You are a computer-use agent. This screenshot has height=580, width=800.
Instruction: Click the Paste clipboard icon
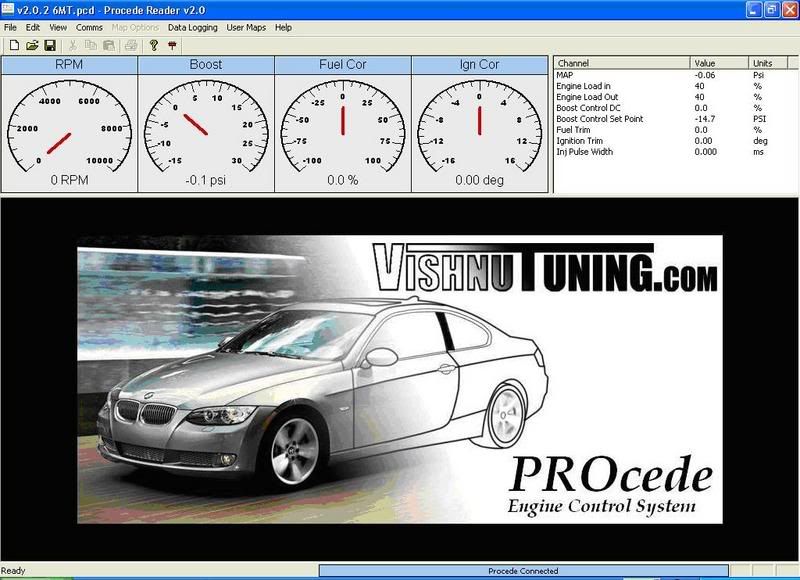tap(108, 45)
